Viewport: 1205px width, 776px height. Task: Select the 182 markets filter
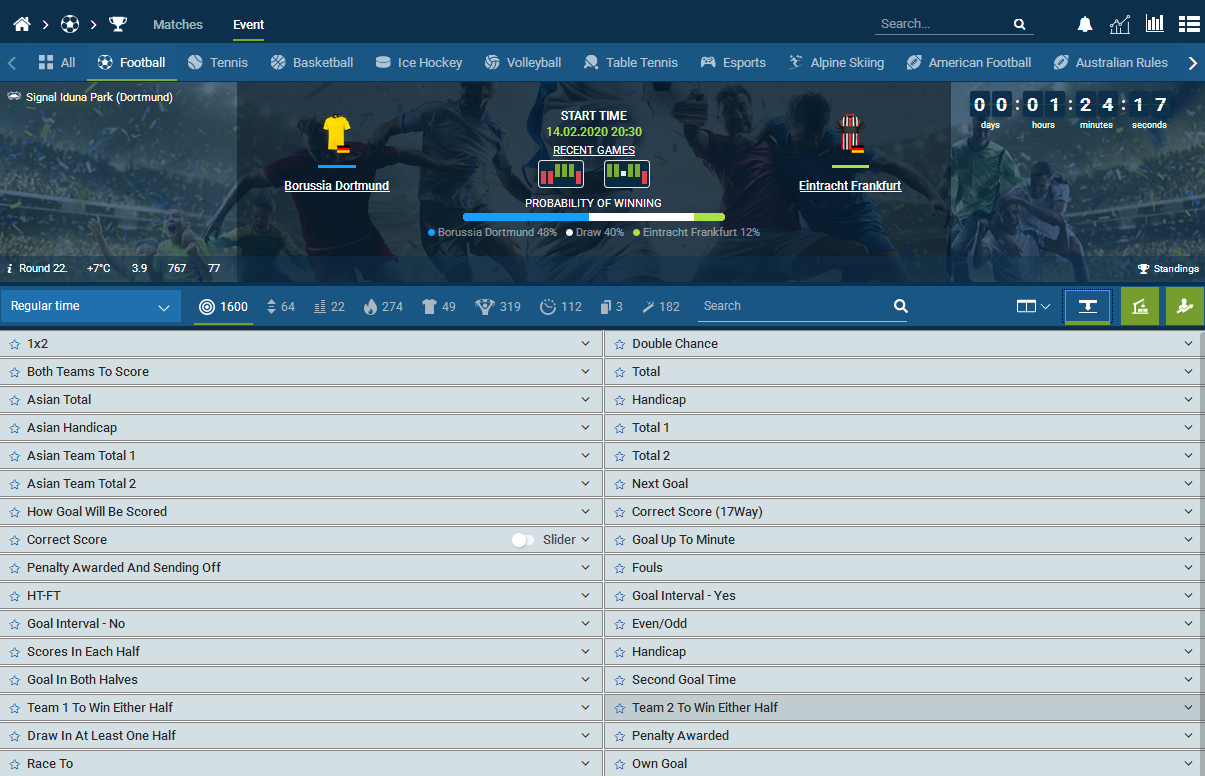pos(660,307)
